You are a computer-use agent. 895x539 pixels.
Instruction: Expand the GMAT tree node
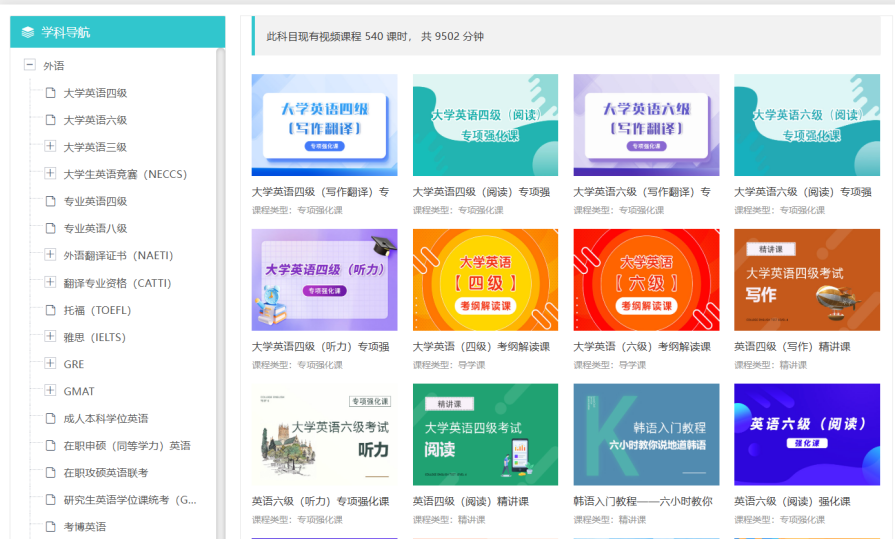tap(50, 390)
